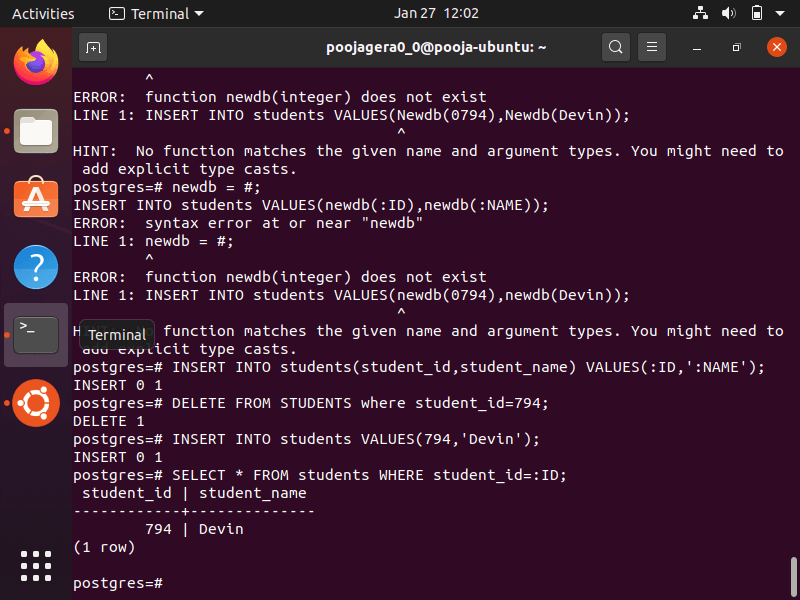
Task: Open the Activities overview
Action: tap(43, 14)
